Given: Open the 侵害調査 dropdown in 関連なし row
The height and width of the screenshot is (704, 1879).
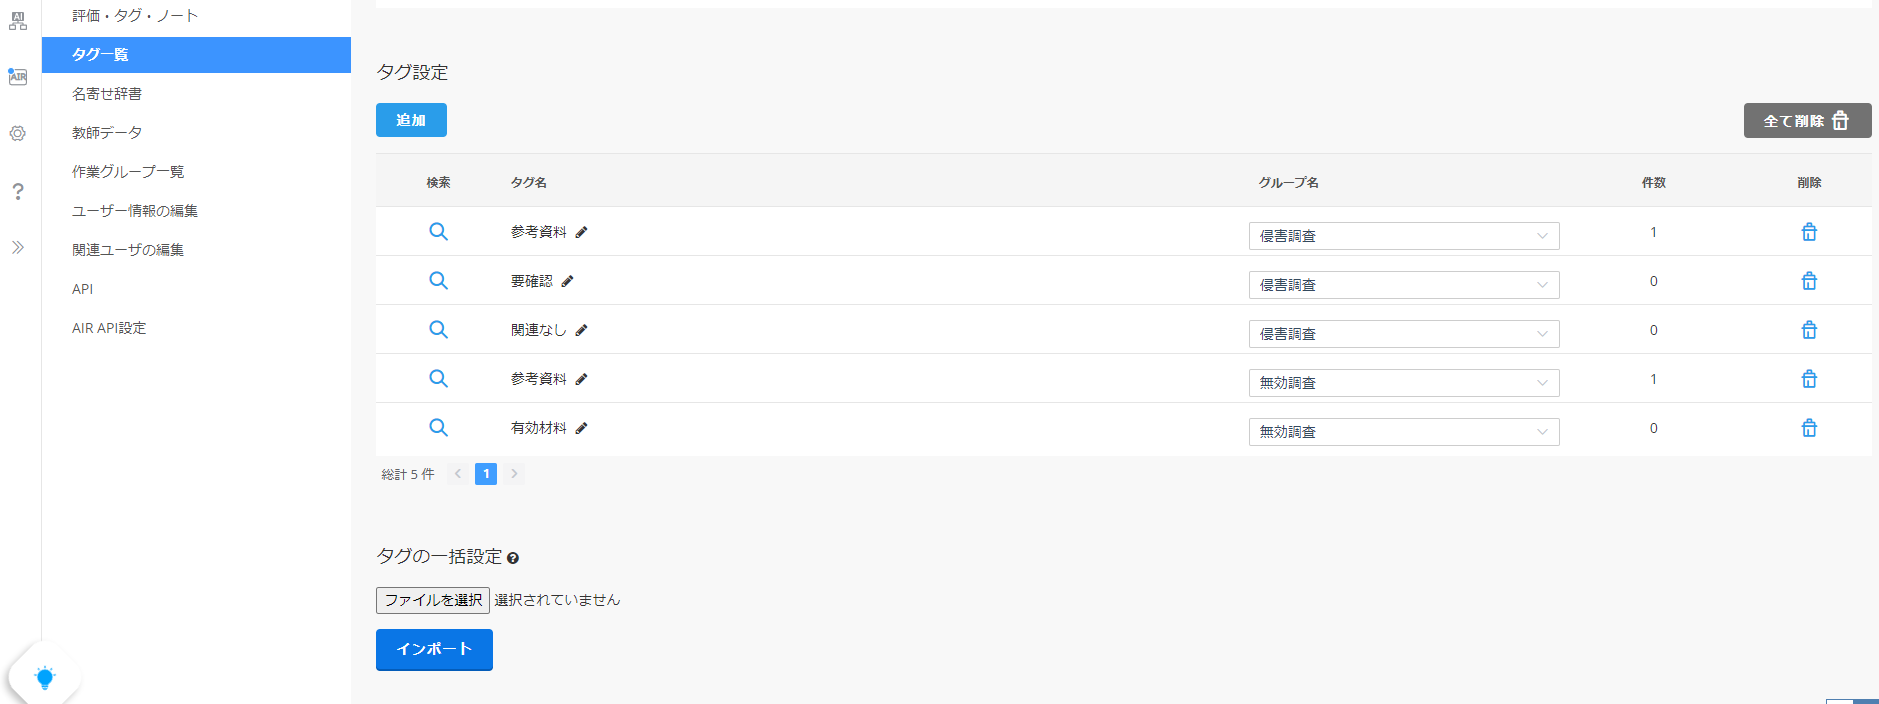Looking at the screenshot, I should click(1403, 334).
